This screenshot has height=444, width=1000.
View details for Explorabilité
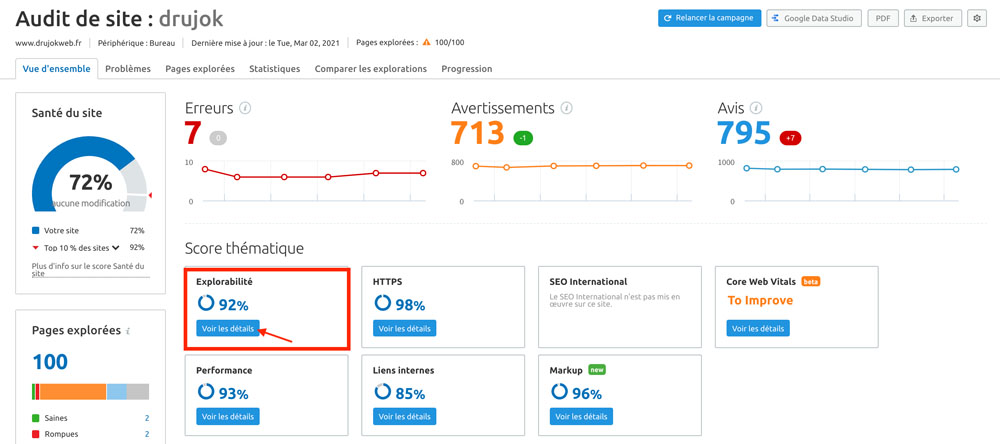tap(228, 329)
